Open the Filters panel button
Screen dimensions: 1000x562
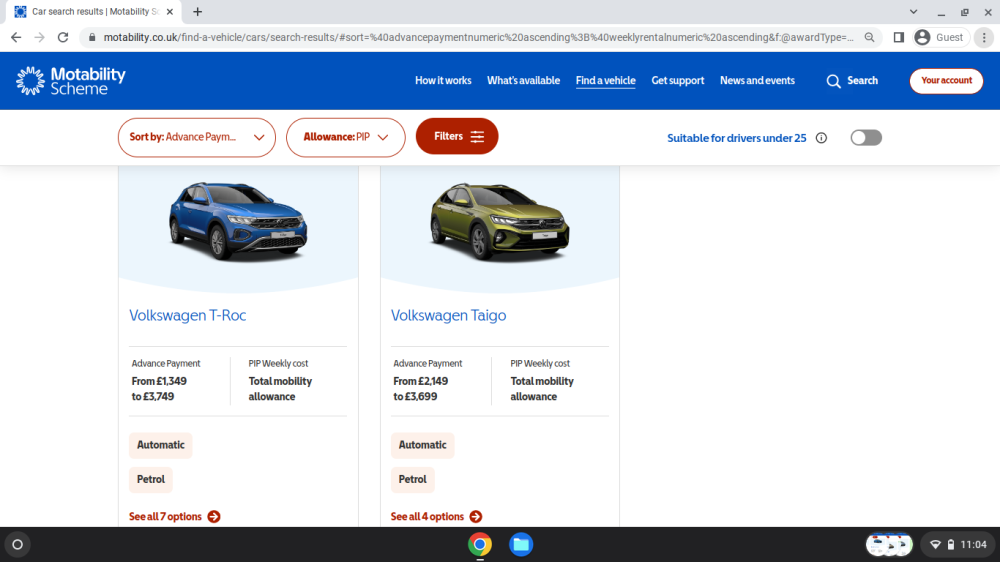[457, 137]
